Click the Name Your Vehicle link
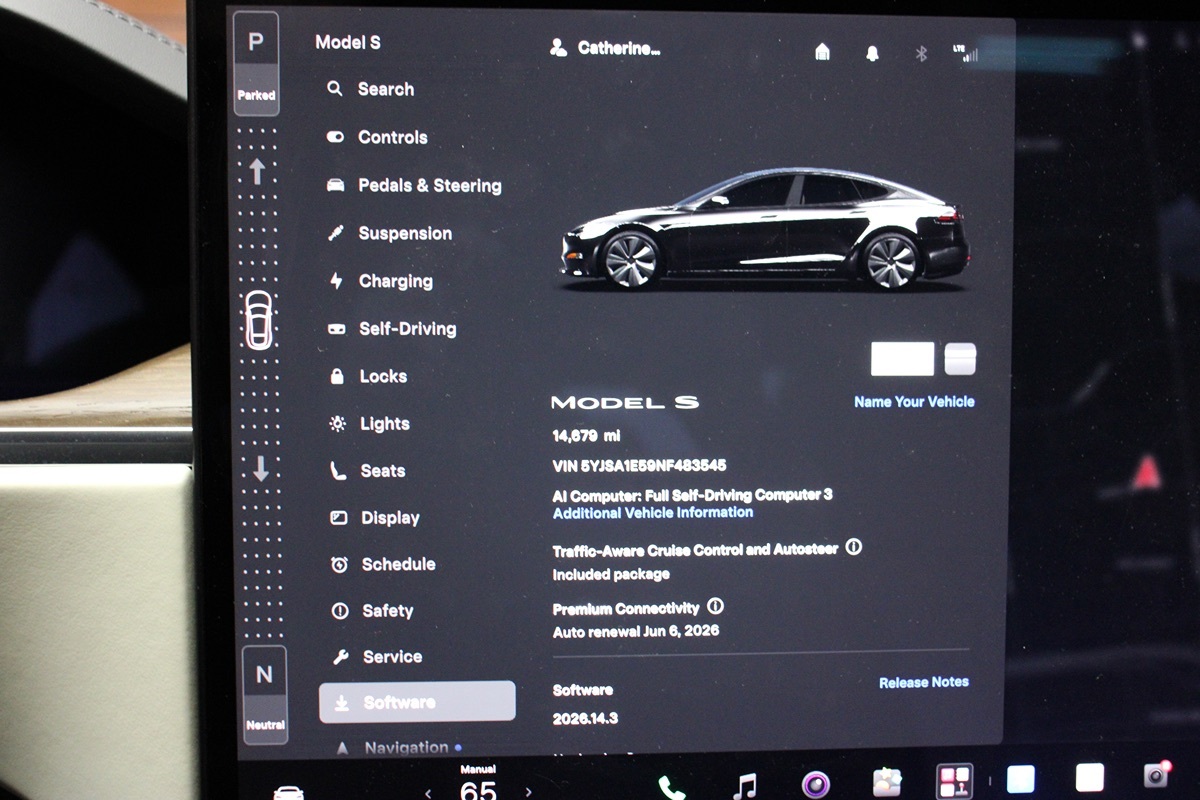The width and height of the screenshot is (1200, 800). 914,401
